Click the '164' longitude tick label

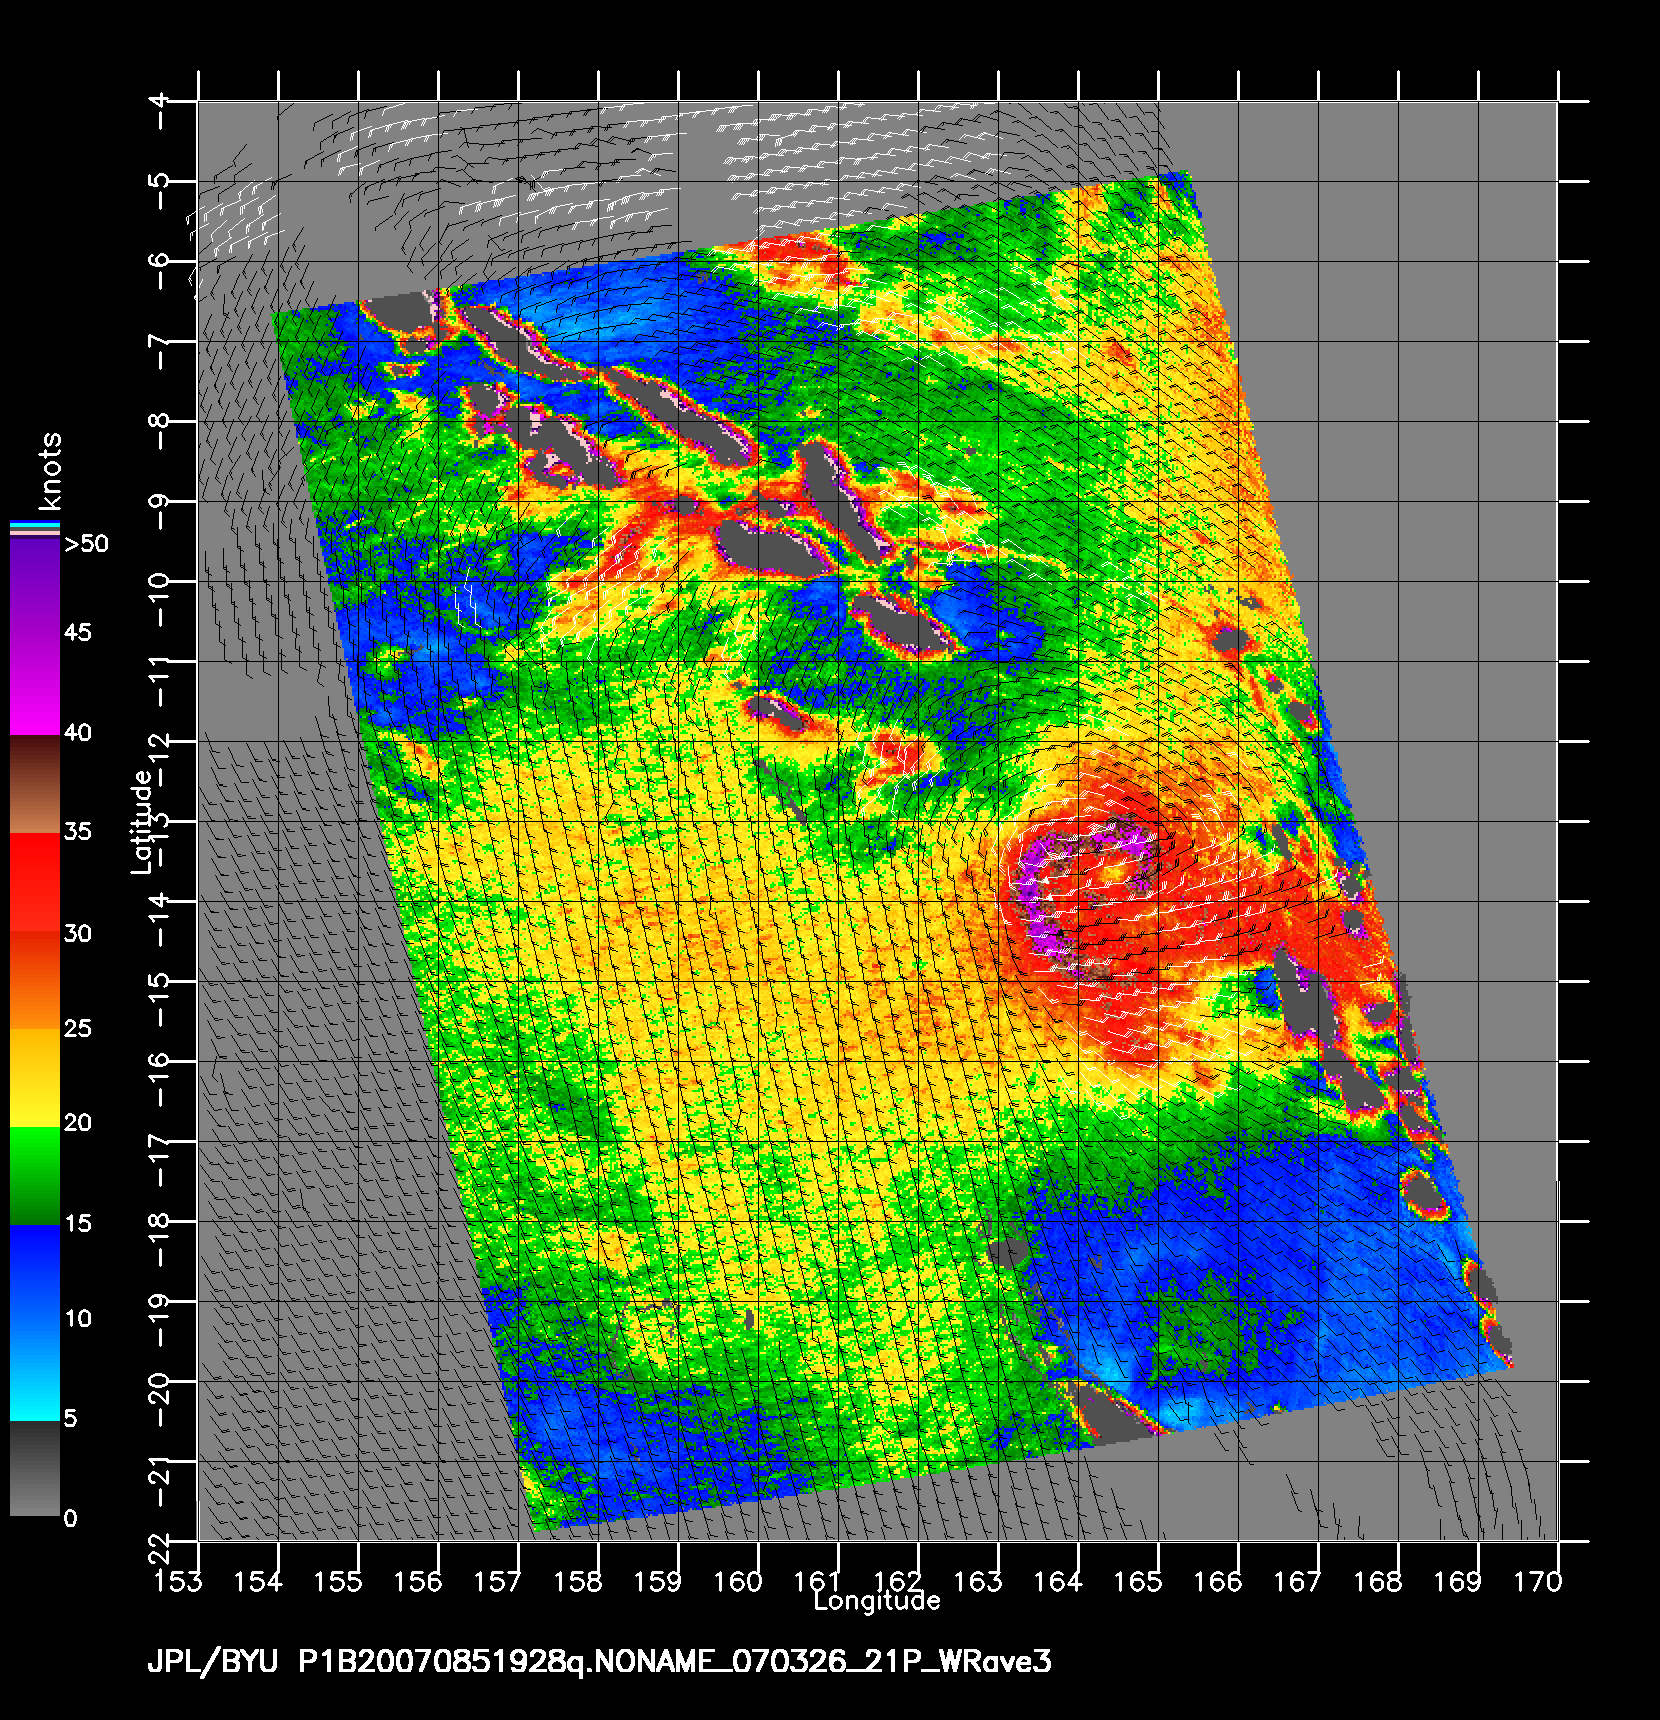(1058, 1581)
